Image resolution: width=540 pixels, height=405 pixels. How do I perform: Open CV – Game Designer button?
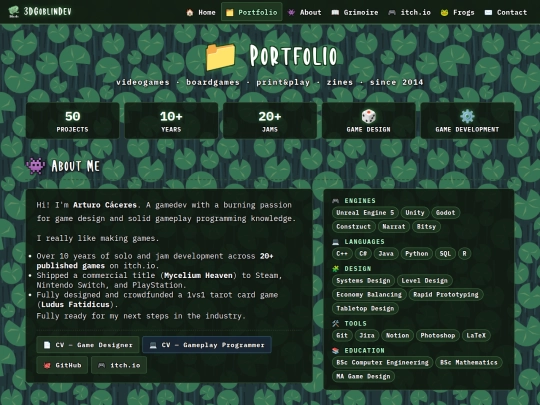(x=88, y=345)
